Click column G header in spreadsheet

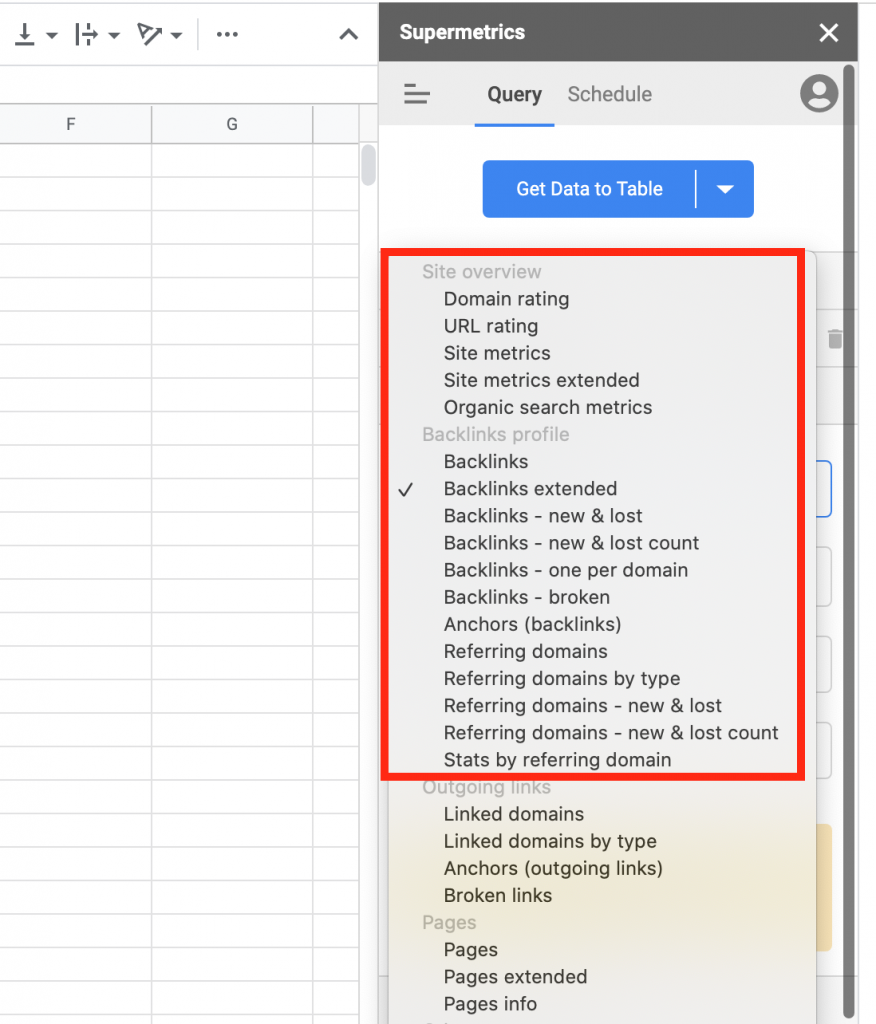pyautogui.click(x=232, y=125)
